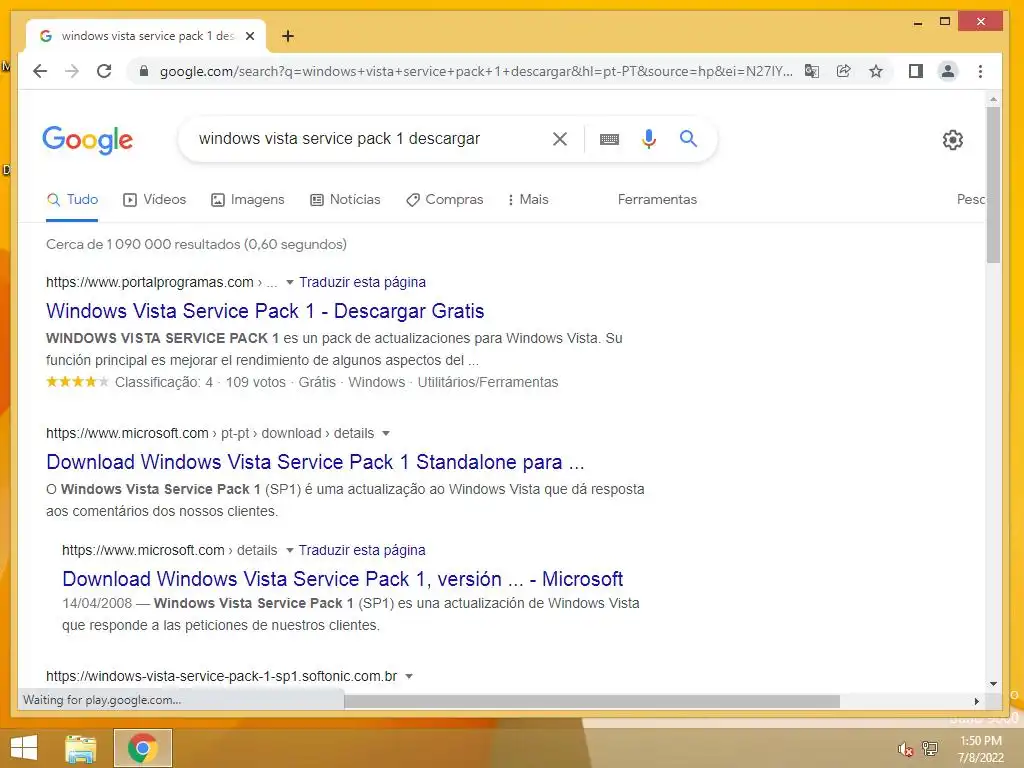Screen dimensions: 1024x768
Task: Open 'Windows Vista Service Pack 1 - Descargar Gratis'
Action: pos(265,311)
